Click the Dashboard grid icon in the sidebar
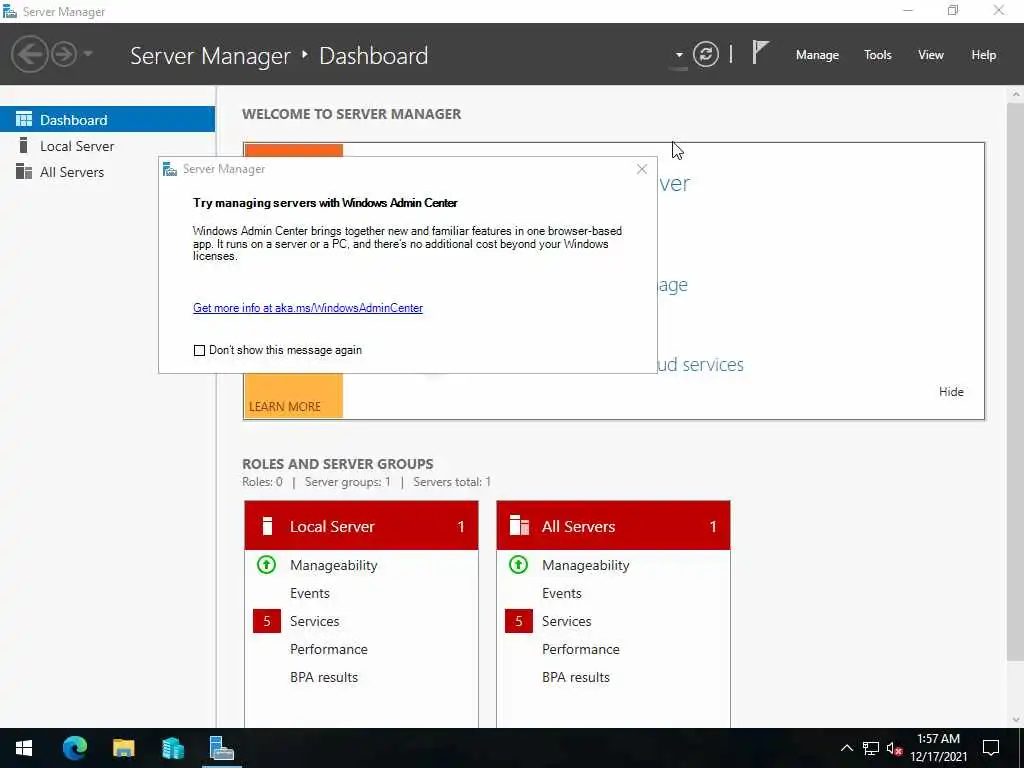 click(24, 119)
